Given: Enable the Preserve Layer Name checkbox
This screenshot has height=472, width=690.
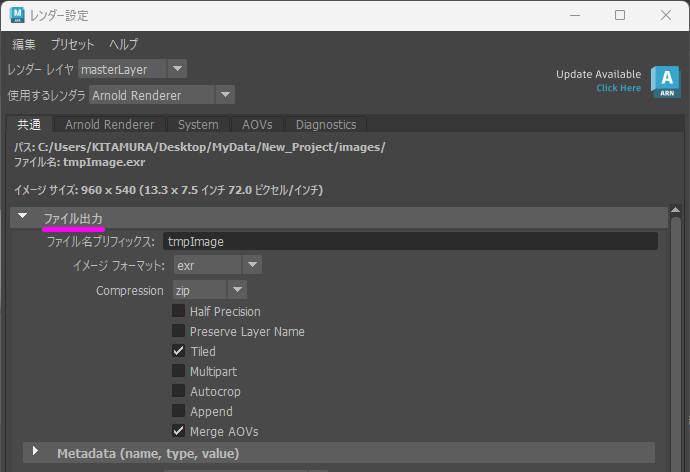Looking at the screenshot, I should (x=178, y=331).
